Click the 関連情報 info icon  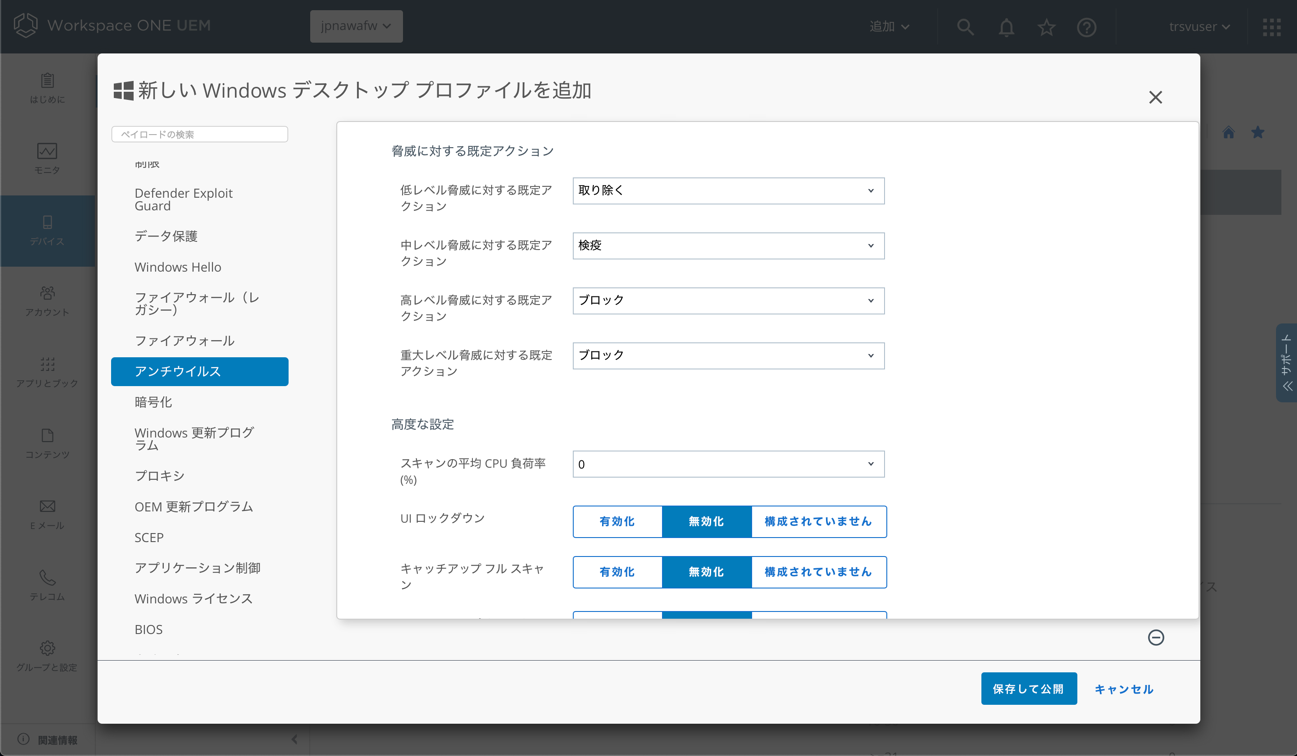(x=23, y=740)
